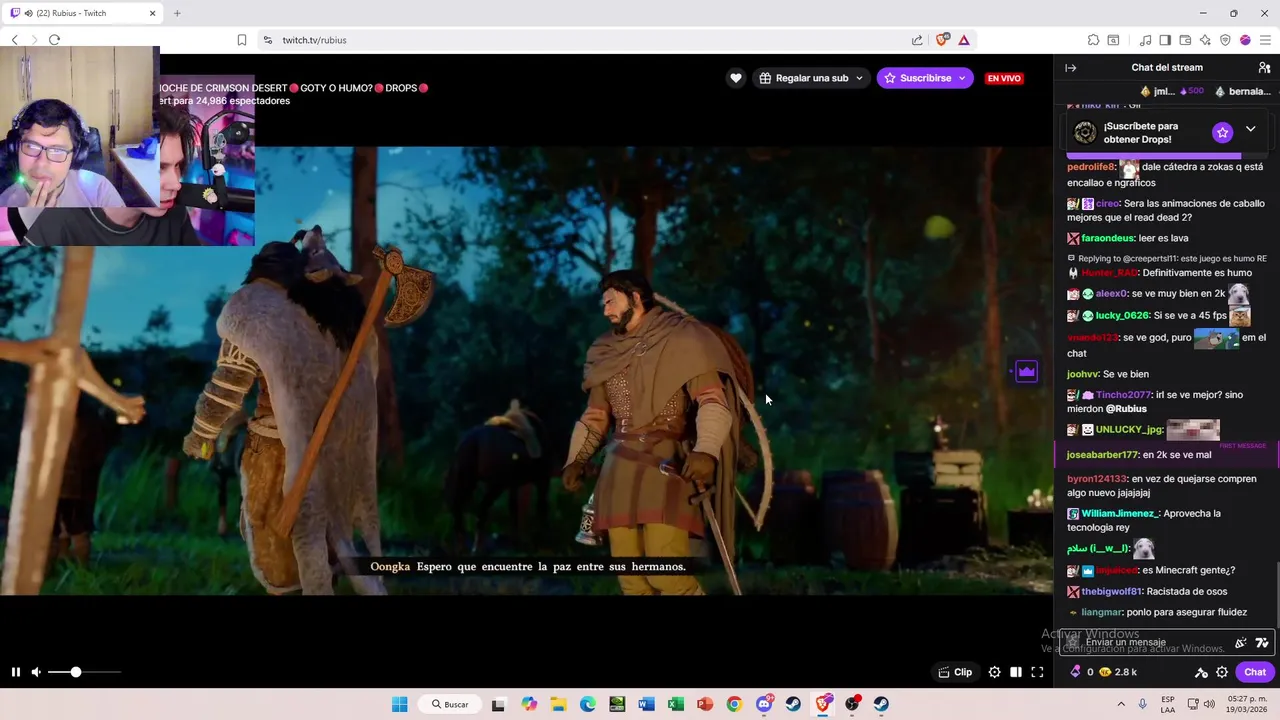Reload the Twitch page
The width and height of the screenshot is (1280, 720).
tap(54, 40)
